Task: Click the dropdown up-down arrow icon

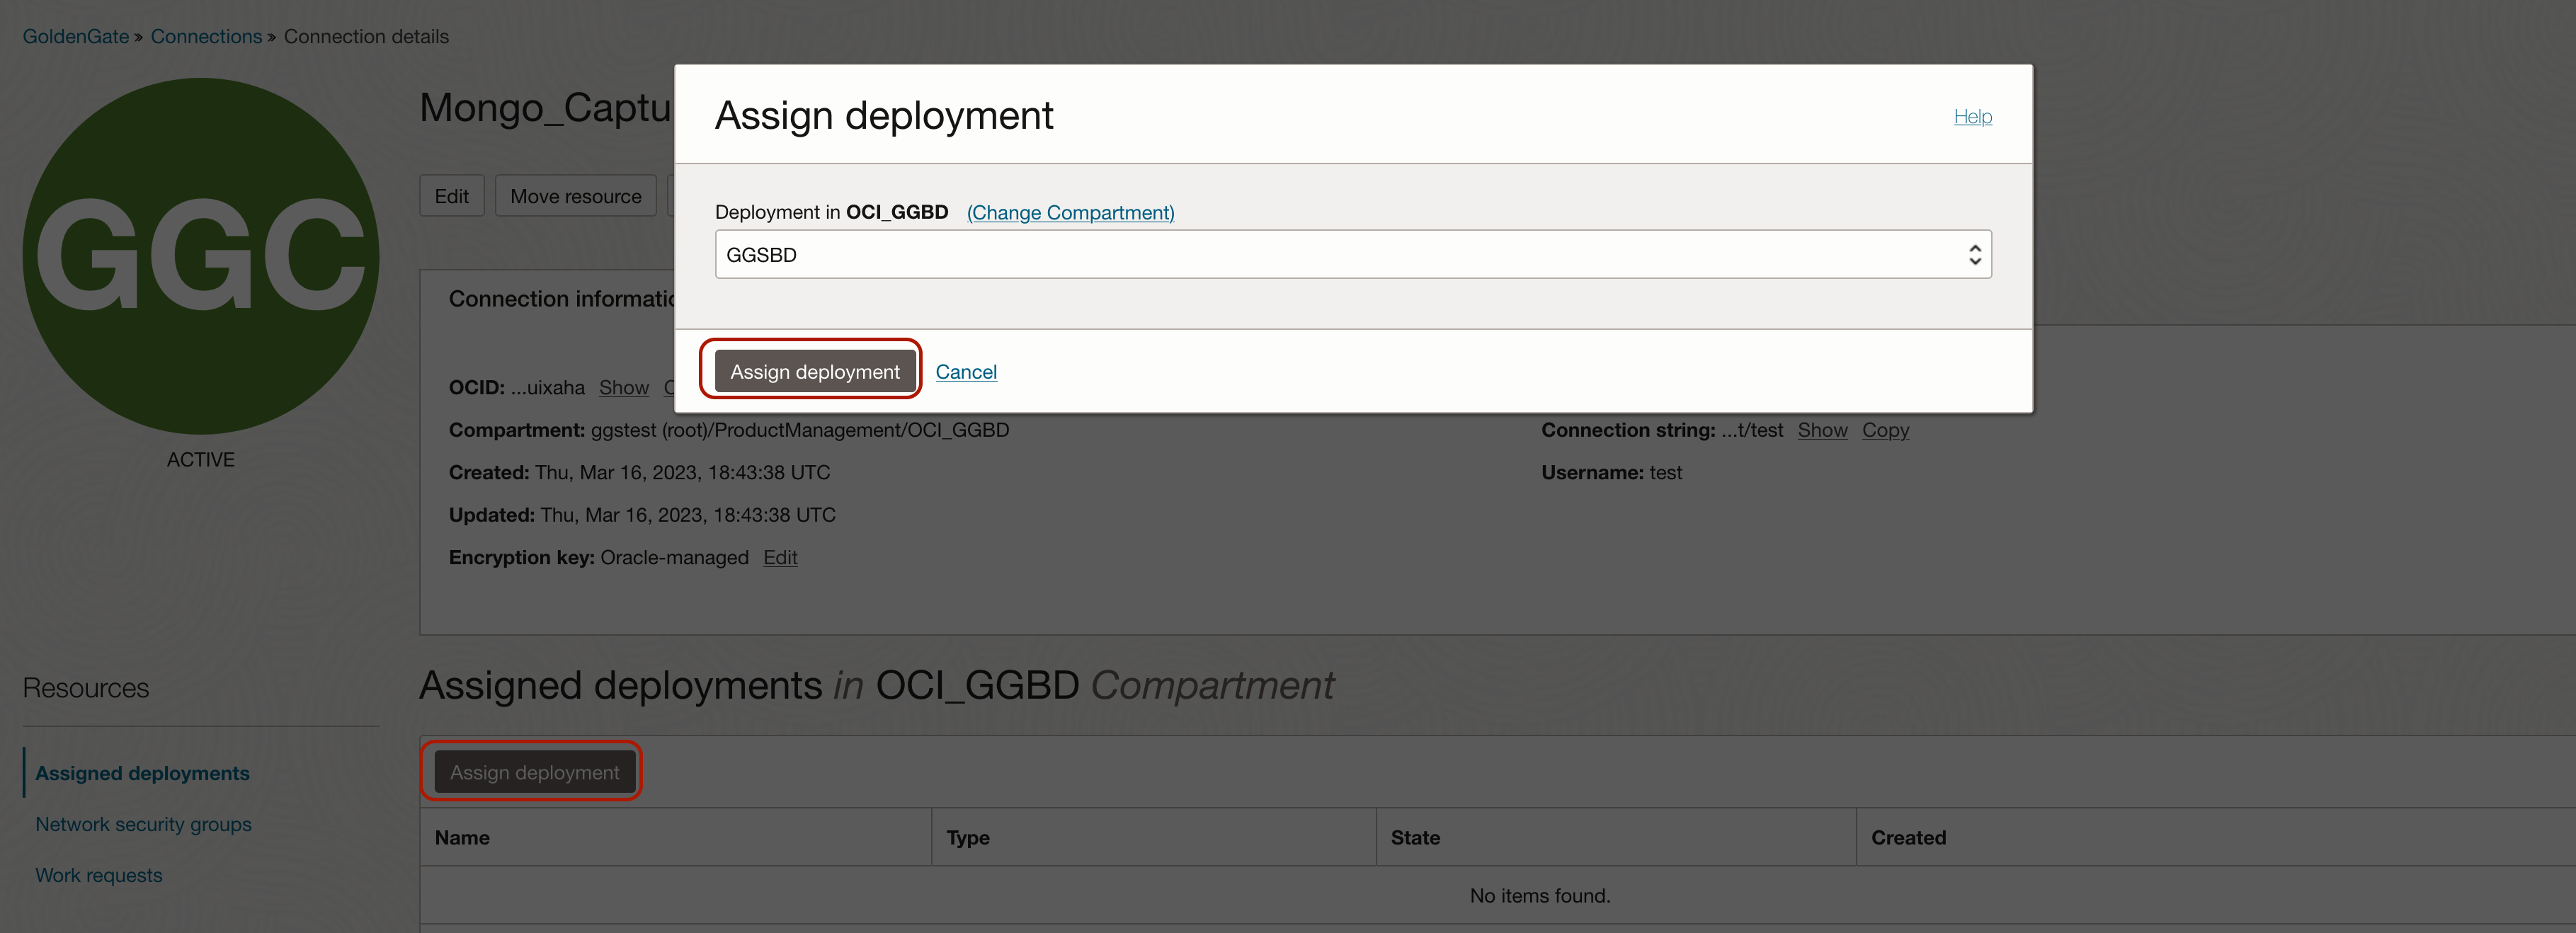Action: (1974, 255)
